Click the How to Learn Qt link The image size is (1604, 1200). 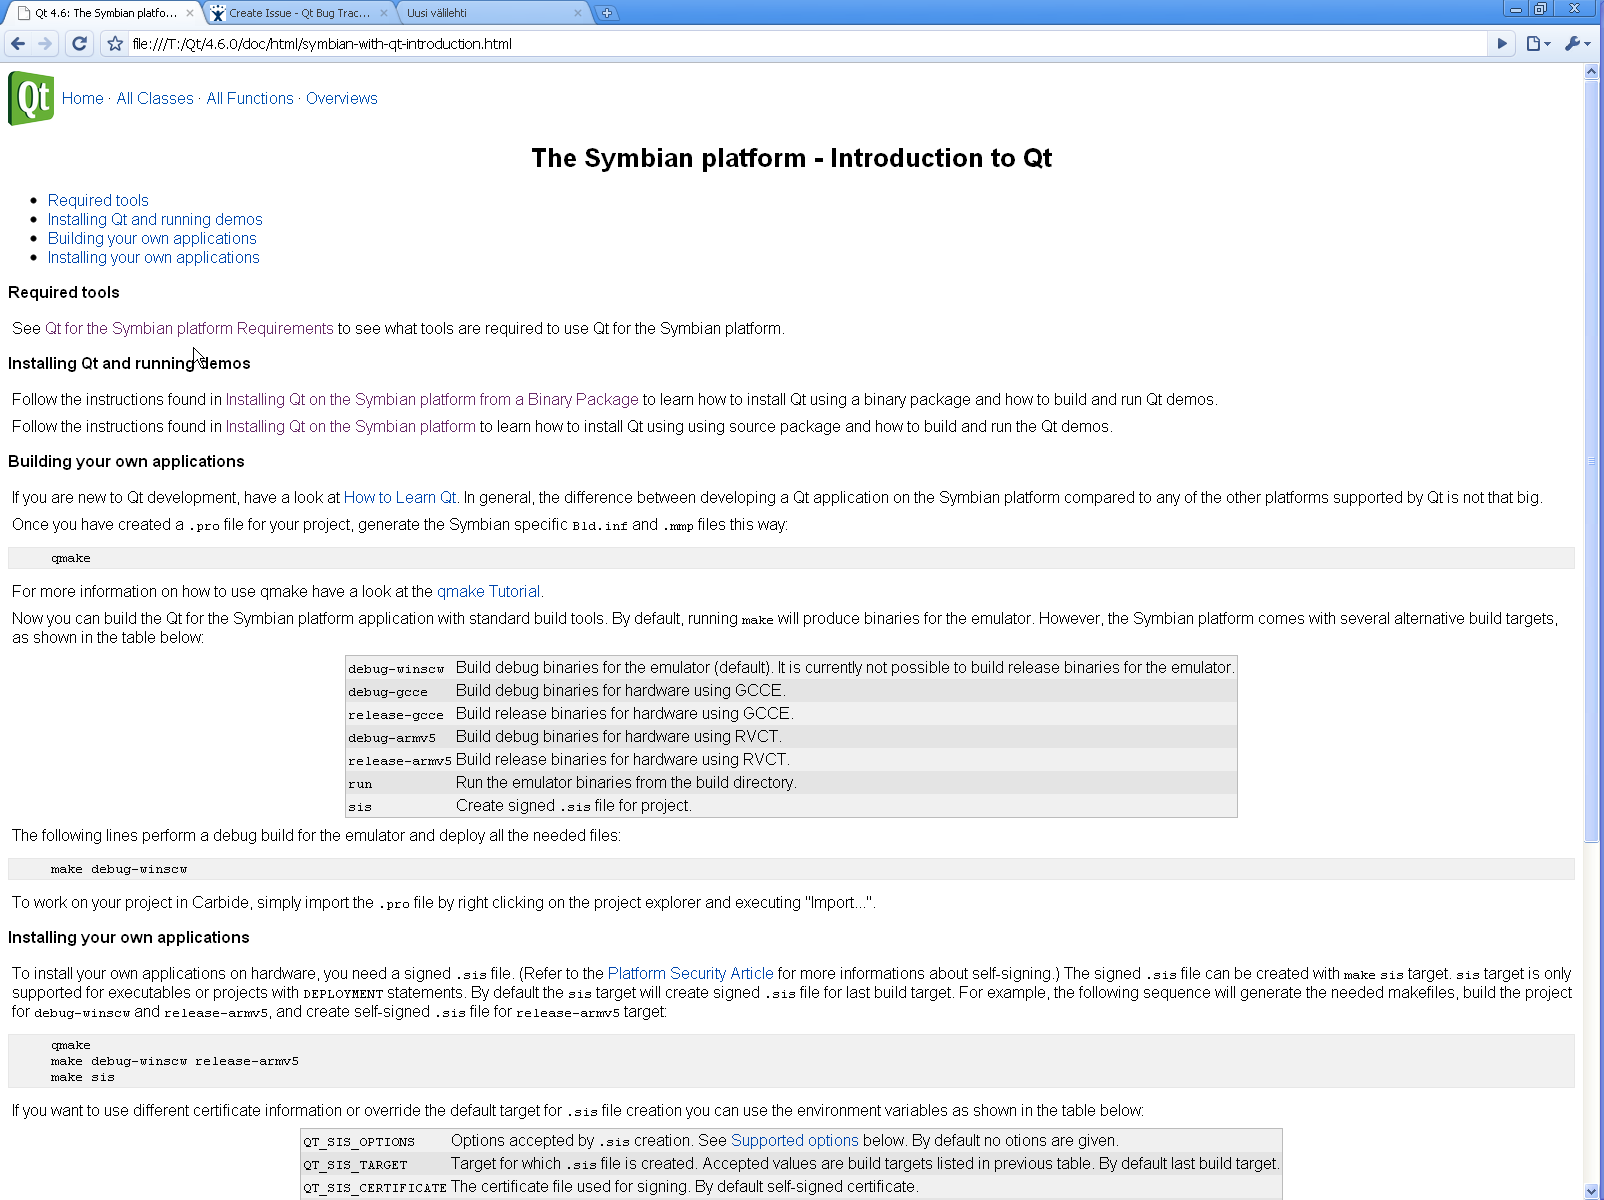pyautogui.click(x=399, y=497)
